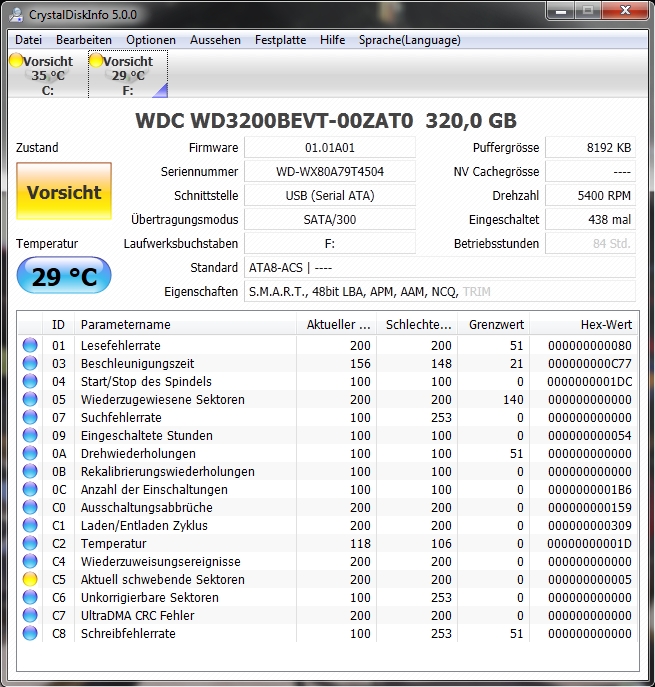The width and height of the screenshot is (655, 687).
Task: Click the current value 118 in Temperatur row
Action: [360, 543]
